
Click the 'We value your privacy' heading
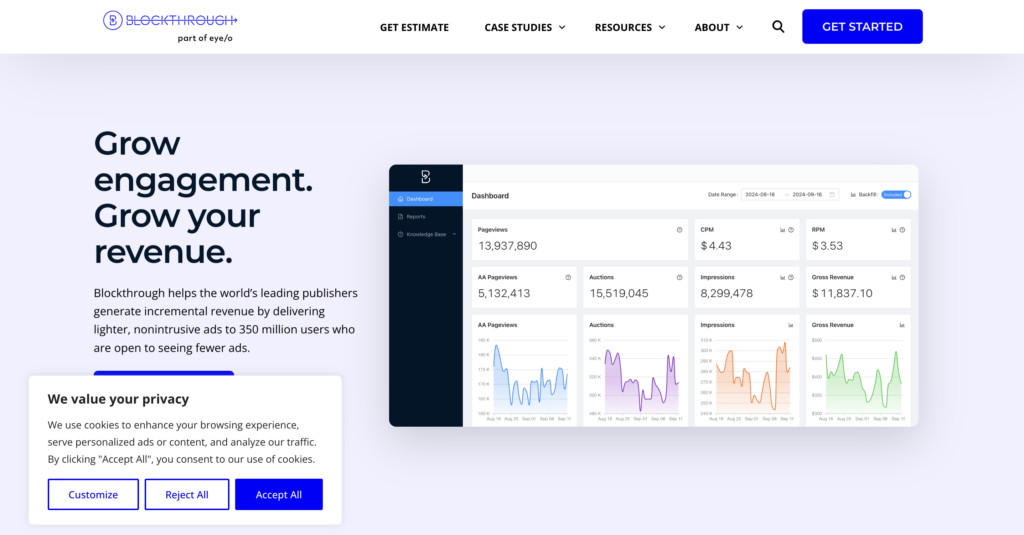tap(118, 399)
